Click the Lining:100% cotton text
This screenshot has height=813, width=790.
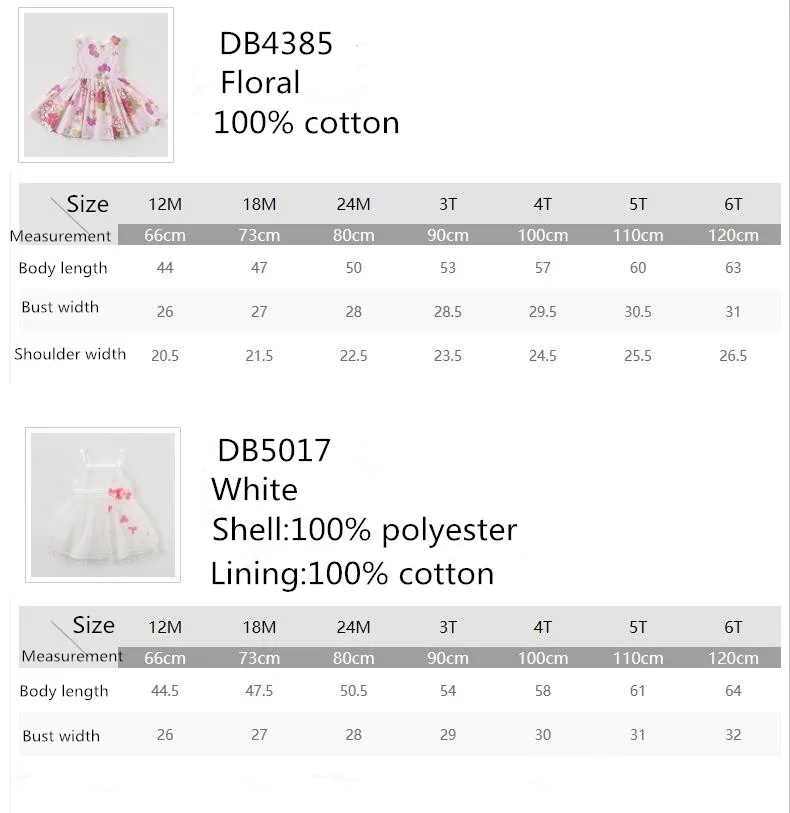pos(352,574)
